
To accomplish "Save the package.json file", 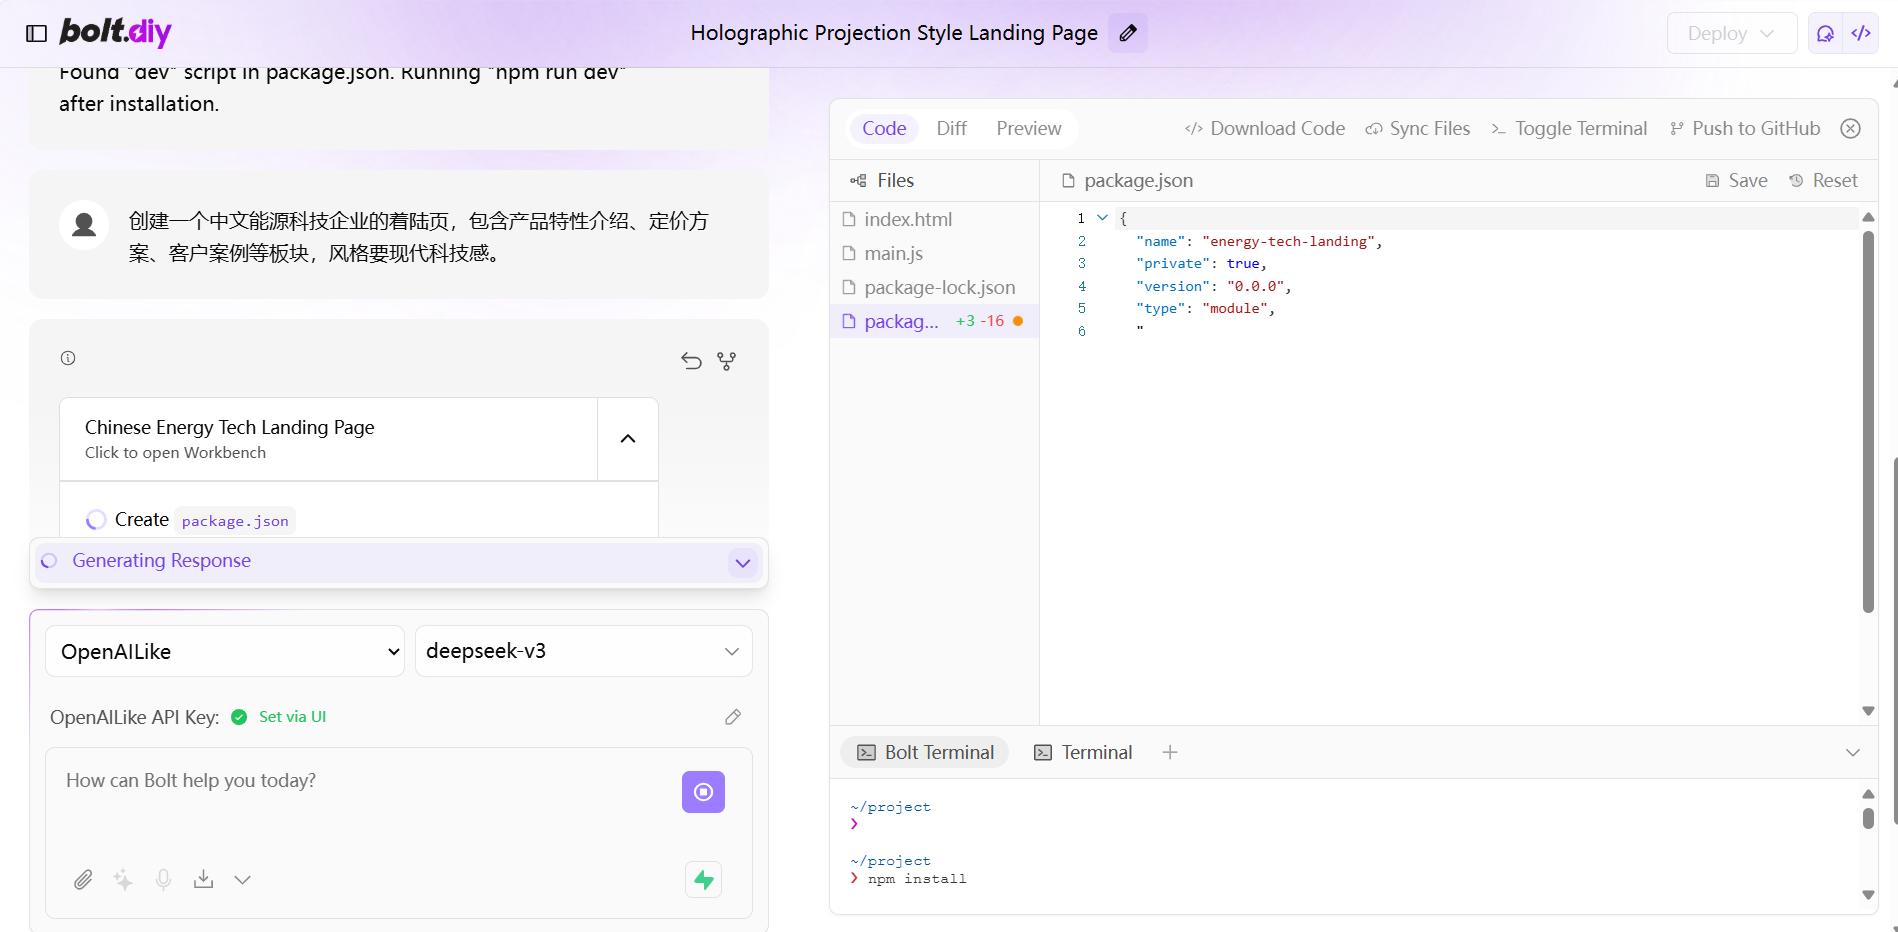I will tap(1736, 180).
